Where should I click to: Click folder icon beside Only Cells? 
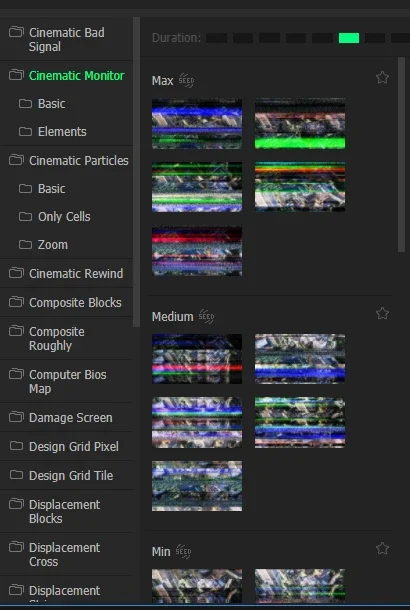[x=25, y=216]
